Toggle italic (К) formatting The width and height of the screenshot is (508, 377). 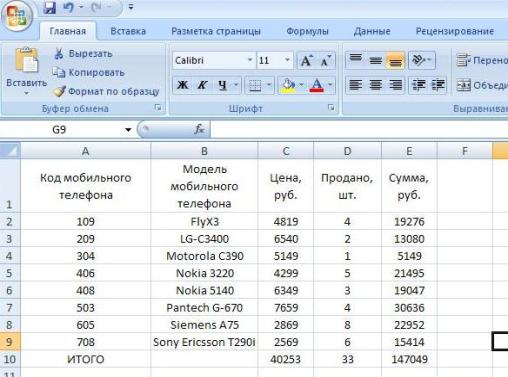[x=202, y=85]
